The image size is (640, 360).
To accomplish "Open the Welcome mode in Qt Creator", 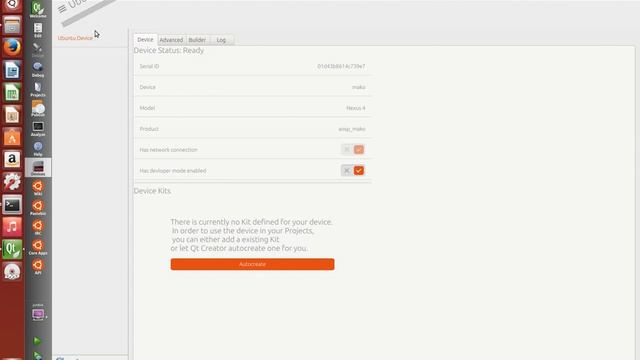I will pos(38,9).
